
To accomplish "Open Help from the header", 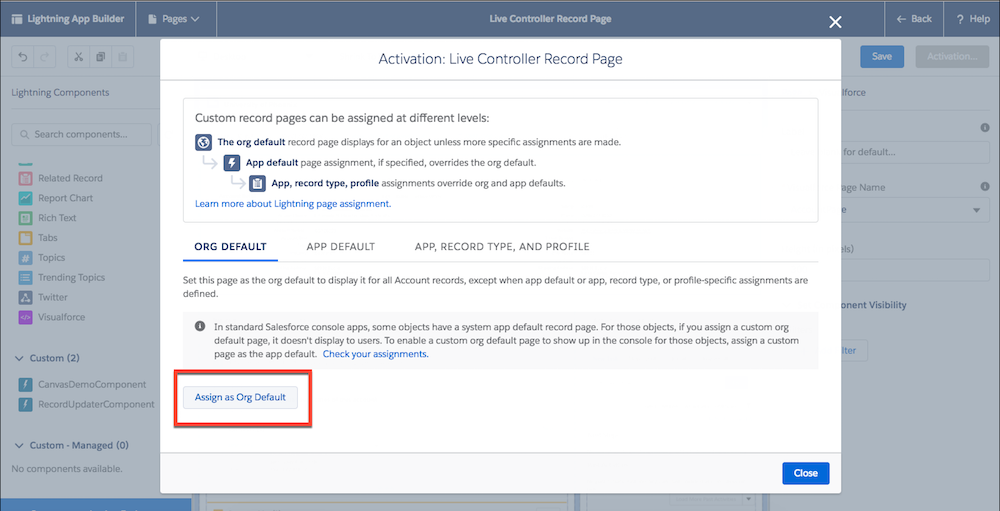I will [x=972, y=19].
